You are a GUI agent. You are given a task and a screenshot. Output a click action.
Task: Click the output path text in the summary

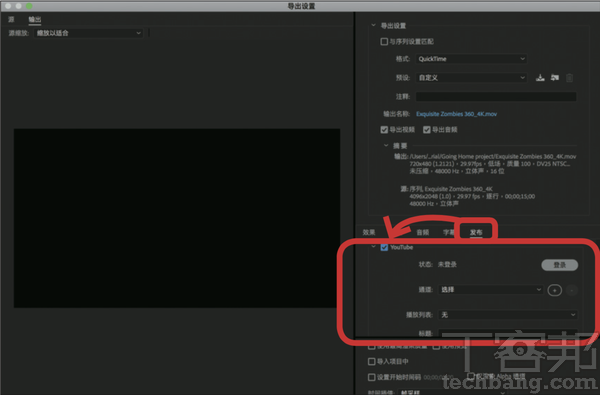pyautogui.click(x=493, y=157)
